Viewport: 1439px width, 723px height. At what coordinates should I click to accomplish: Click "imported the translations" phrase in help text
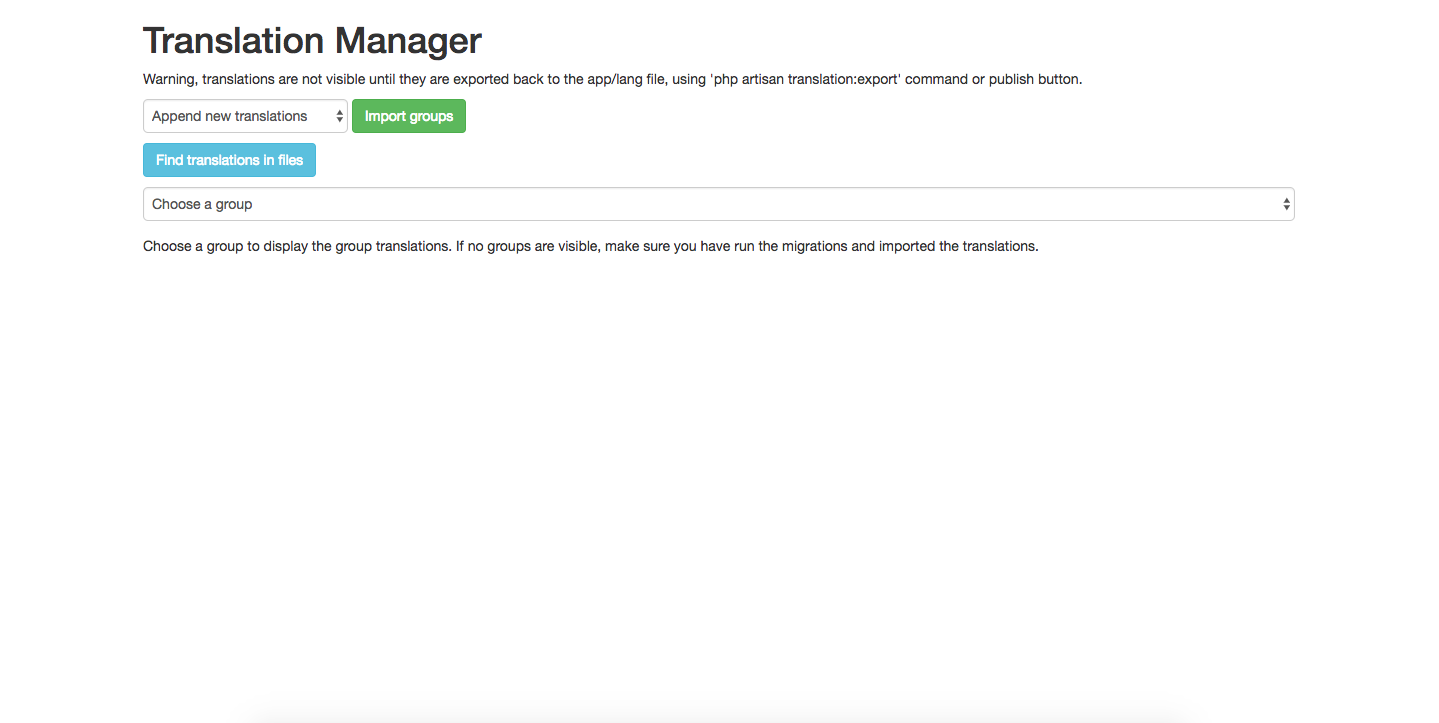coord(958,246)
